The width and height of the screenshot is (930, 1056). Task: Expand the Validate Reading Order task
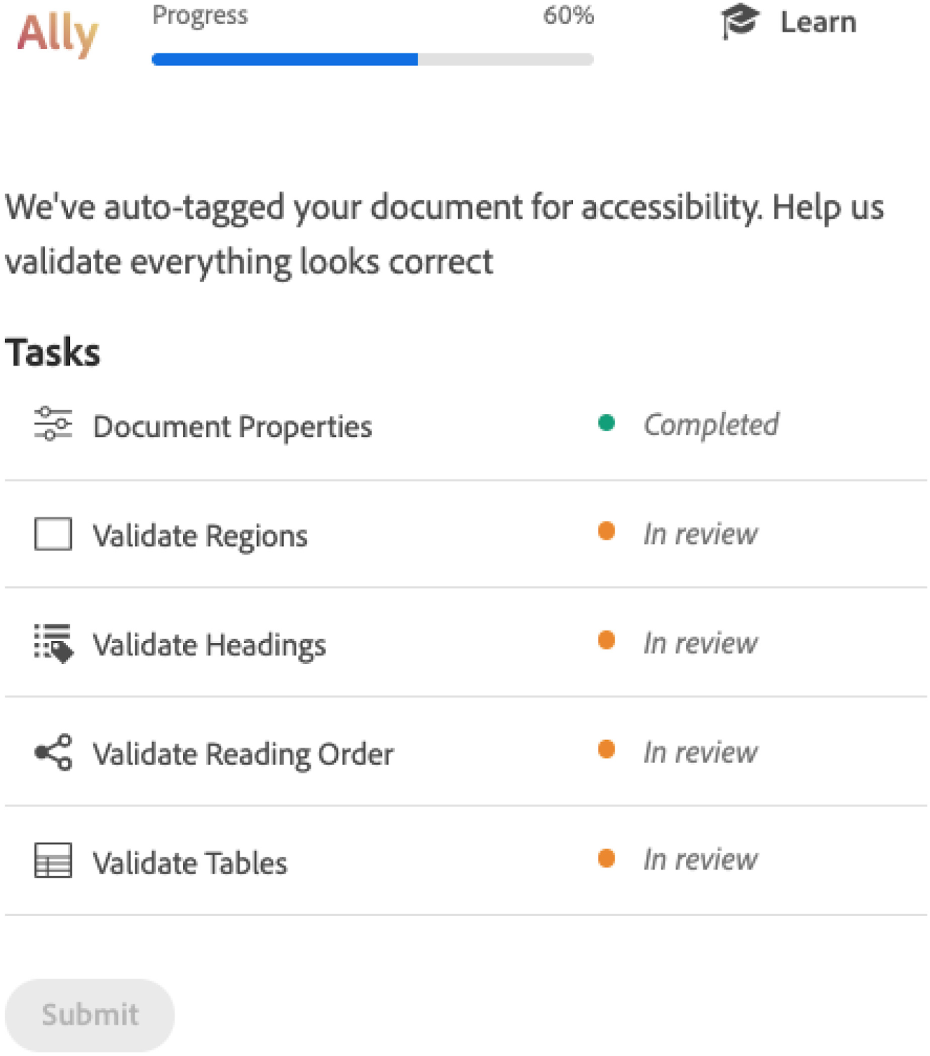click(x=242, y=755)
